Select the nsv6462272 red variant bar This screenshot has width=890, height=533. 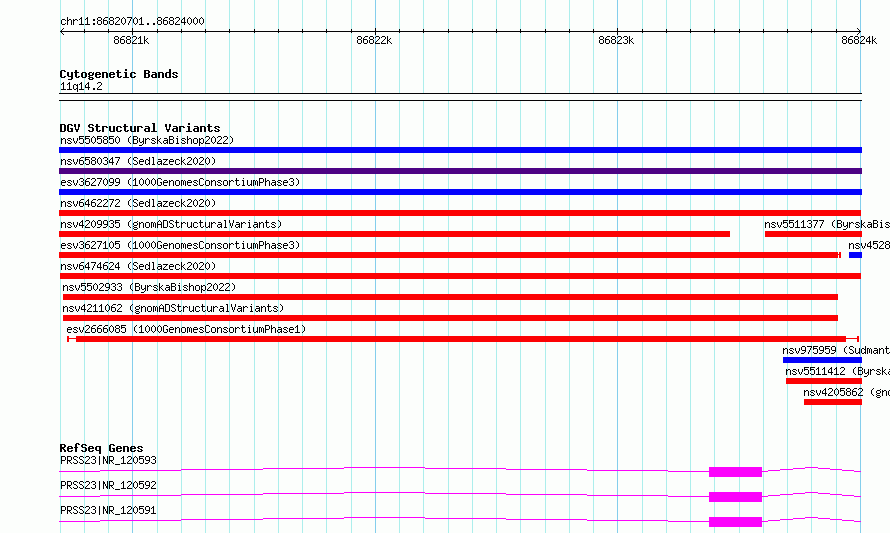tap(460, 213)
